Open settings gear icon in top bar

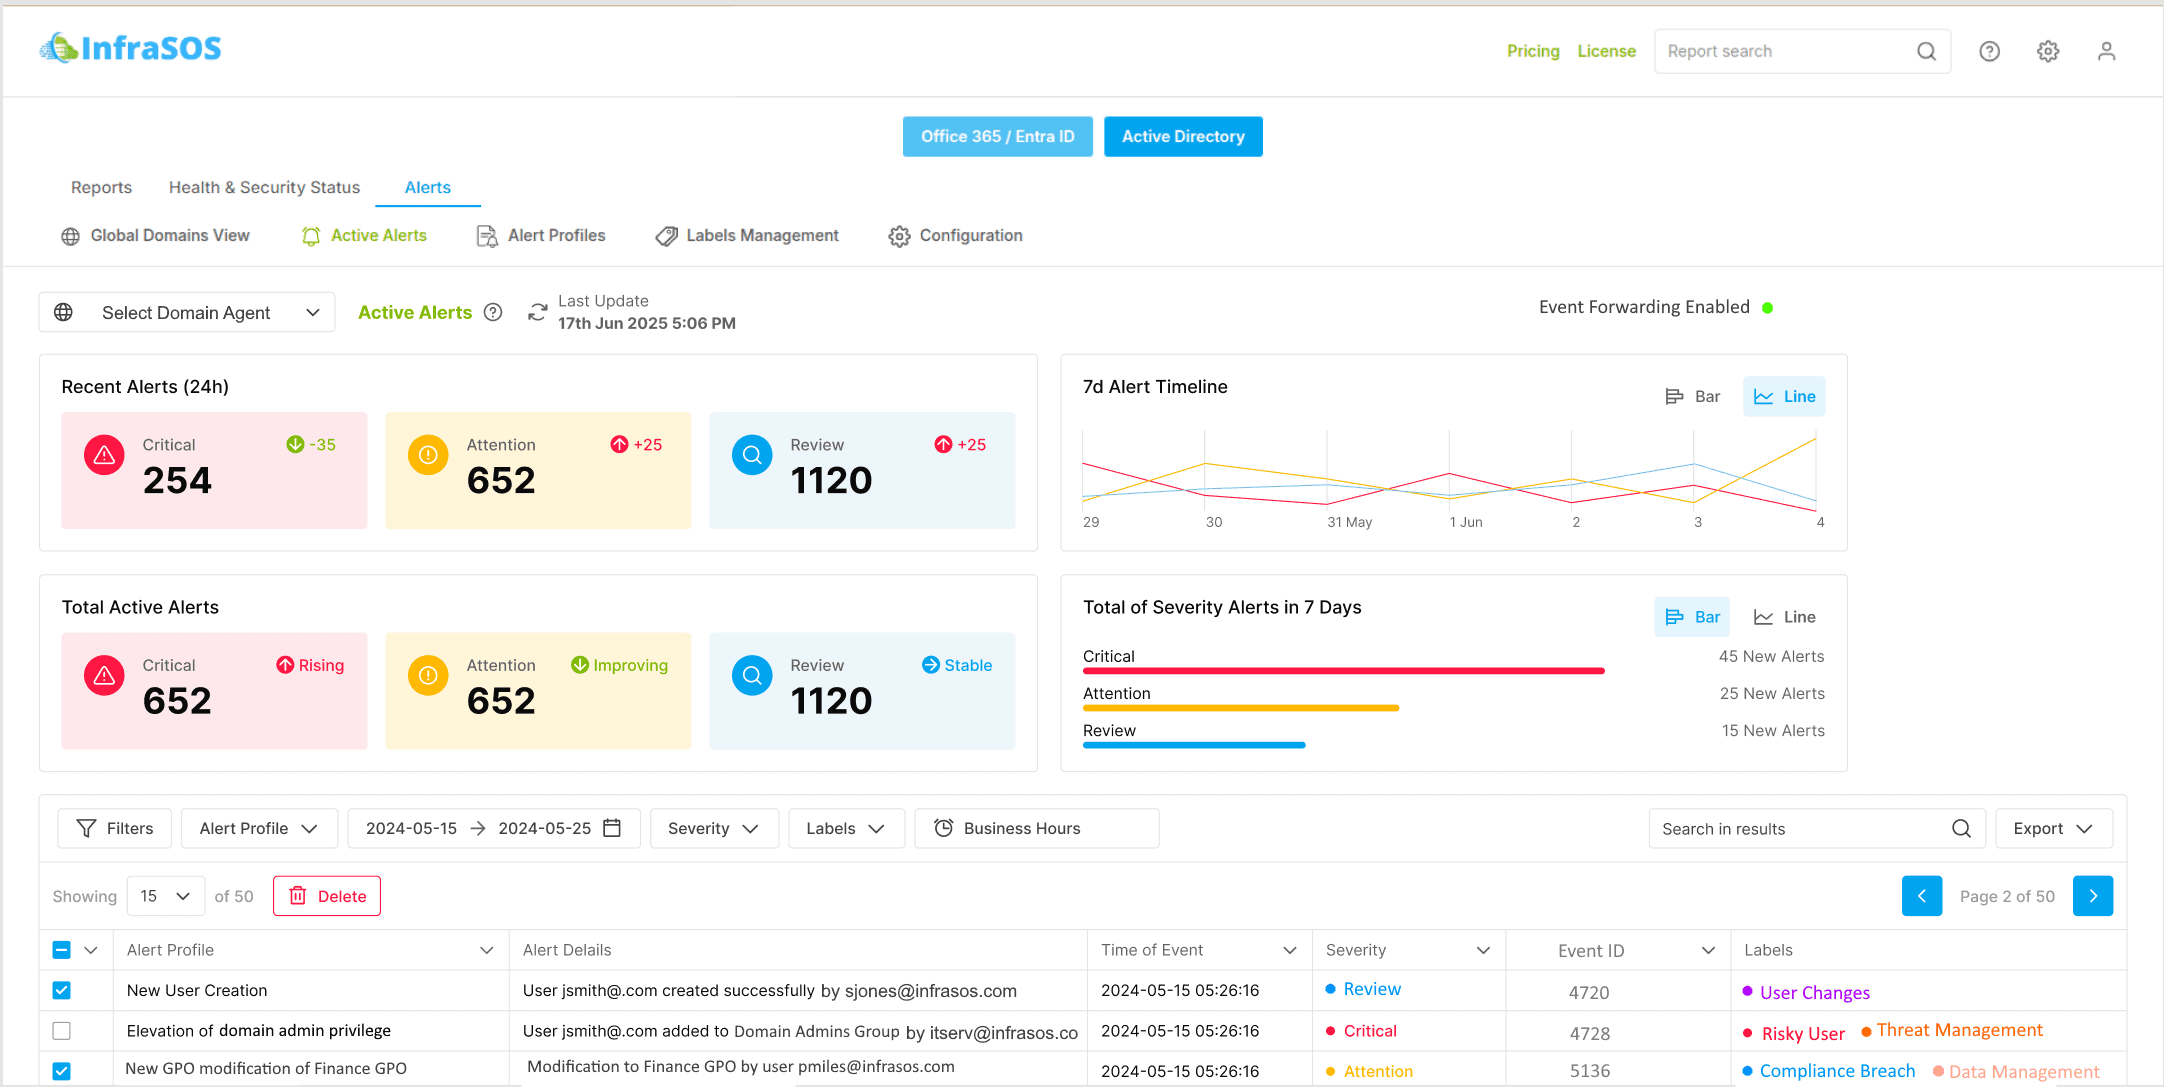(2048, 51)
